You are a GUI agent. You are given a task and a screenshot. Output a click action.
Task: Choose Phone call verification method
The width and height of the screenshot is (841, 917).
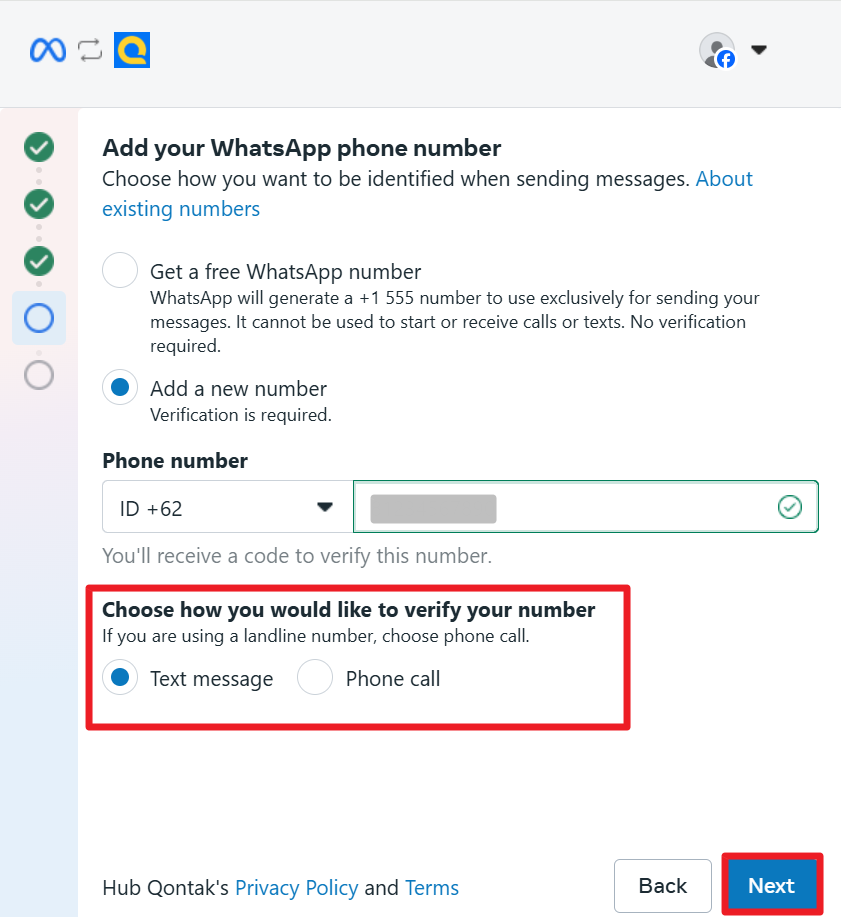click(315, 677)
